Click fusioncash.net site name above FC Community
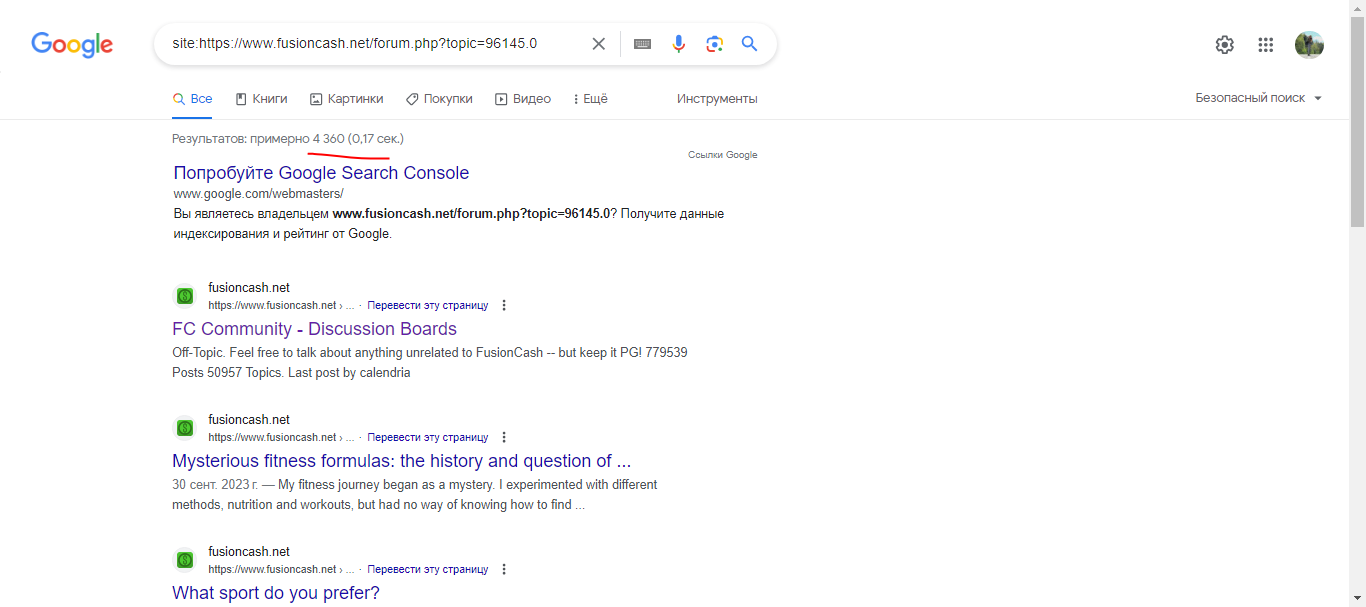 pos(249,288)
